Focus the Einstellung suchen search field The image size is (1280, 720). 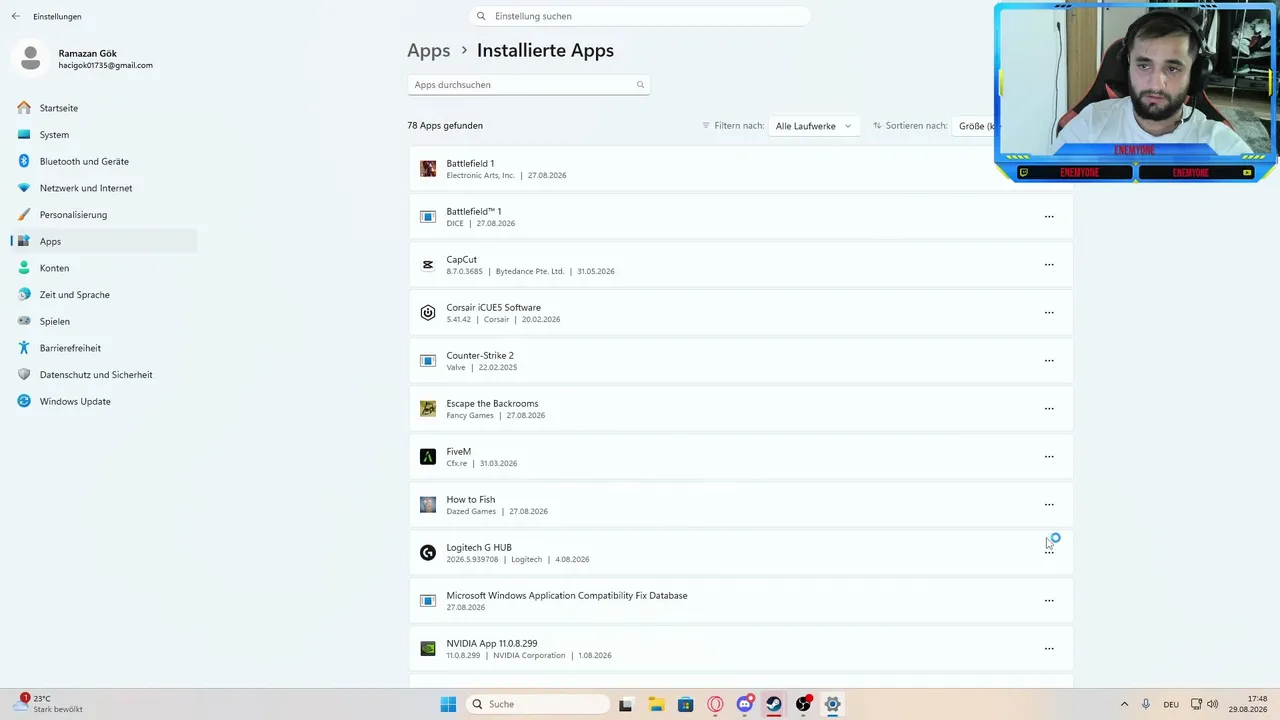click(640, 16)
